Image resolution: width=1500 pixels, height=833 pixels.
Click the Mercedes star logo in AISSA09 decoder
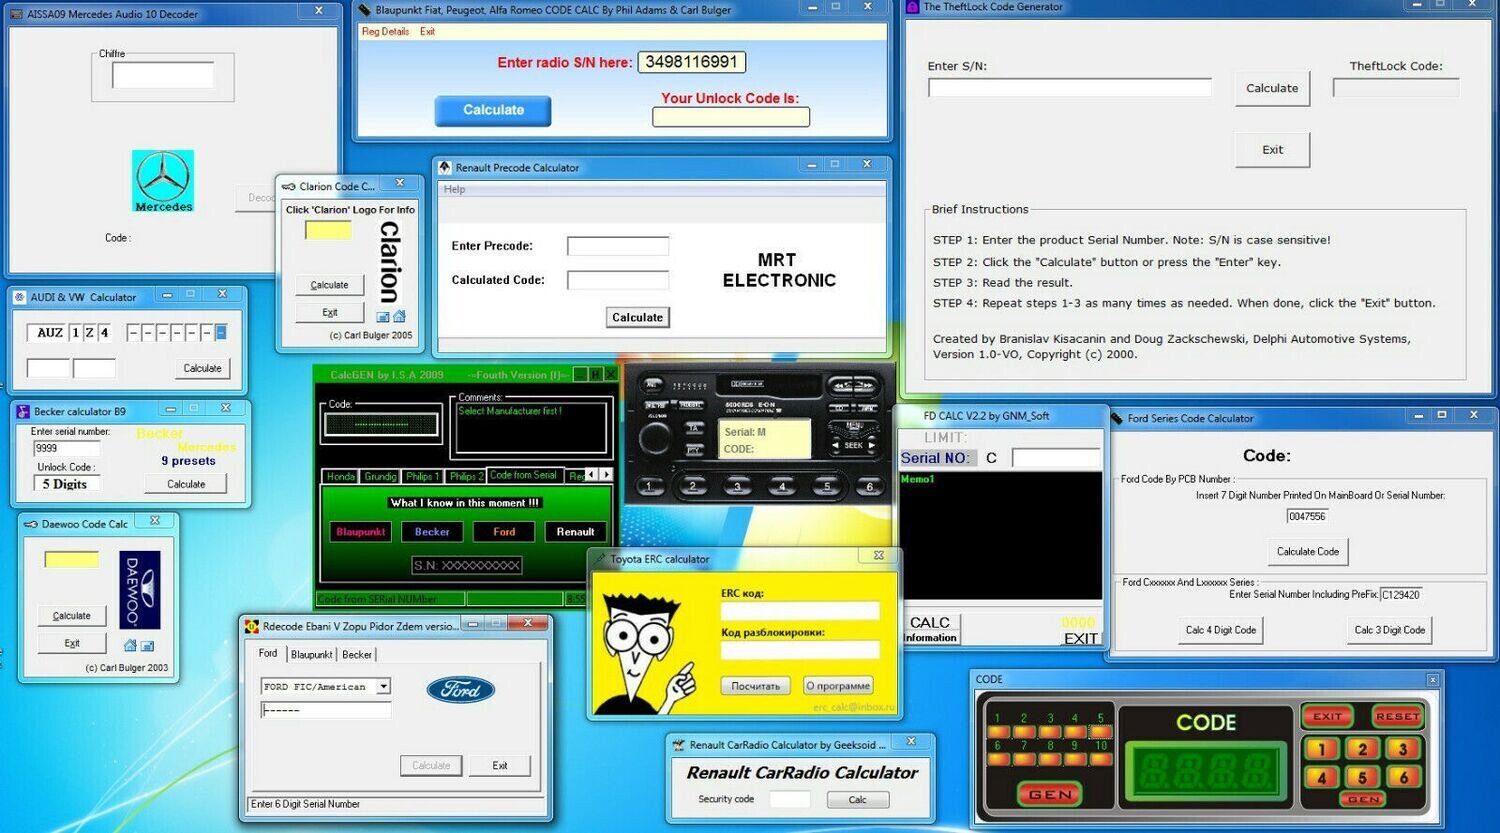[163, 181]
